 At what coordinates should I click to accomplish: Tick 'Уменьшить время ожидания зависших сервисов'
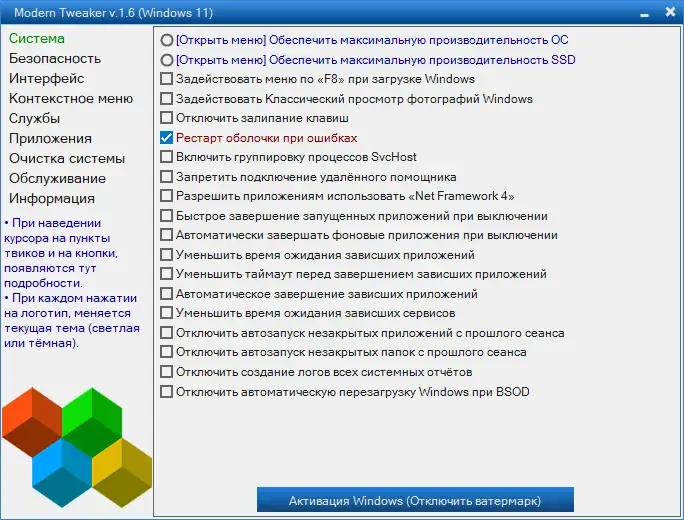pyautogui.click(x=166, y=313)
